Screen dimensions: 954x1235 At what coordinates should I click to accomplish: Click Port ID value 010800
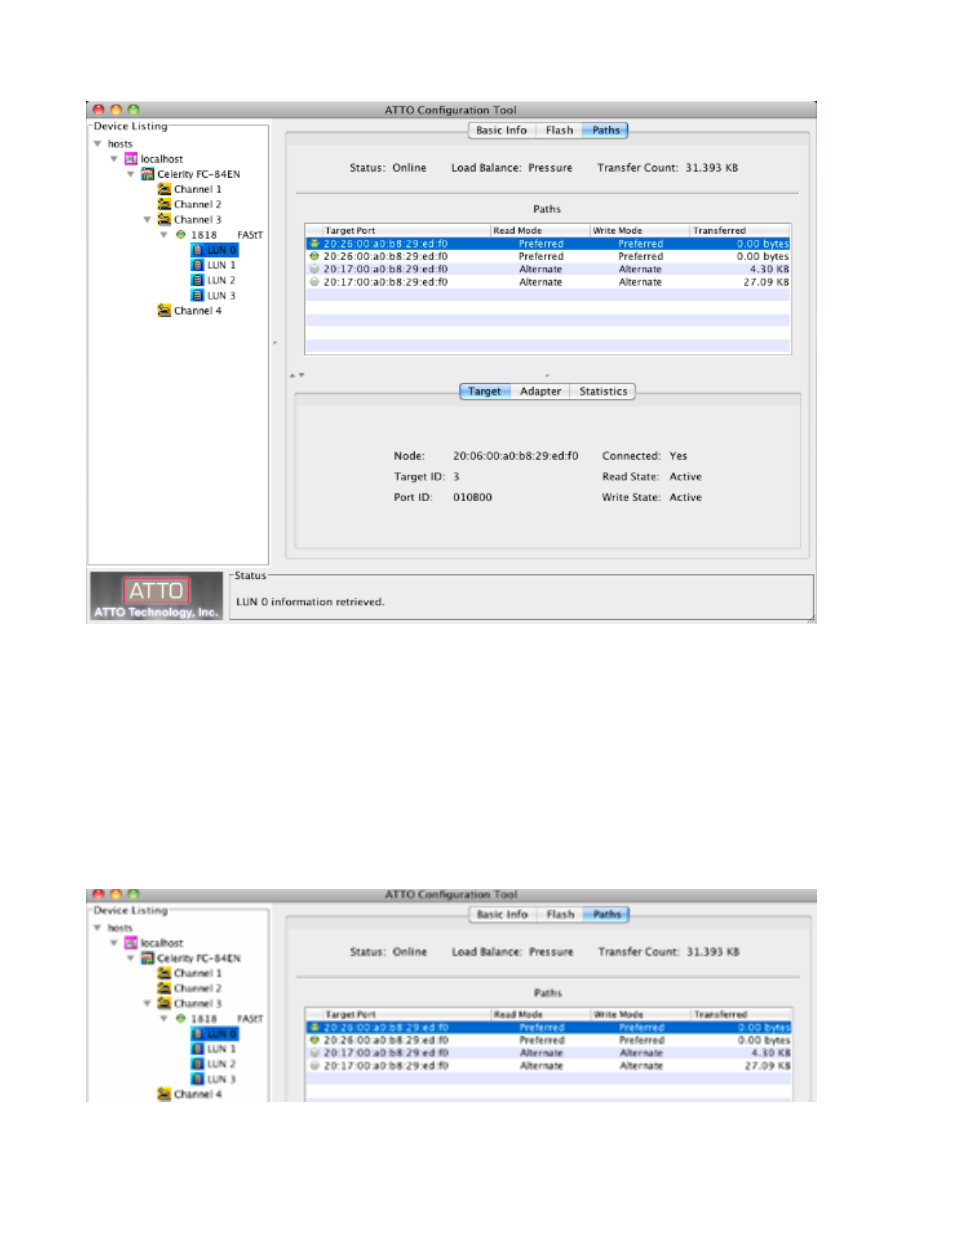[472, 497]
